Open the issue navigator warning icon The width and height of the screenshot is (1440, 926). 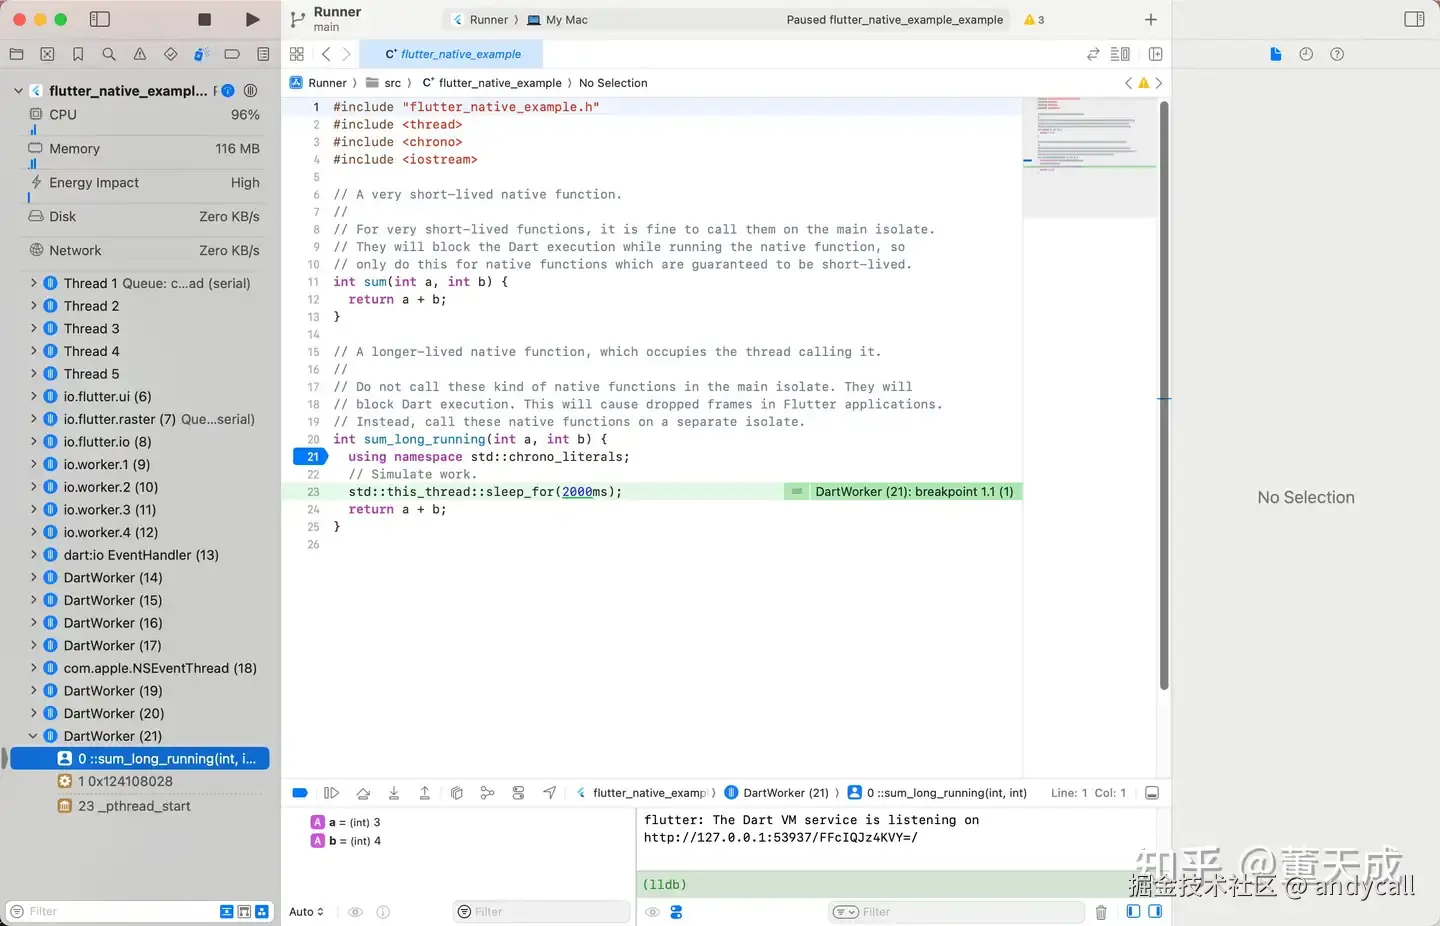tap(140, 54)
